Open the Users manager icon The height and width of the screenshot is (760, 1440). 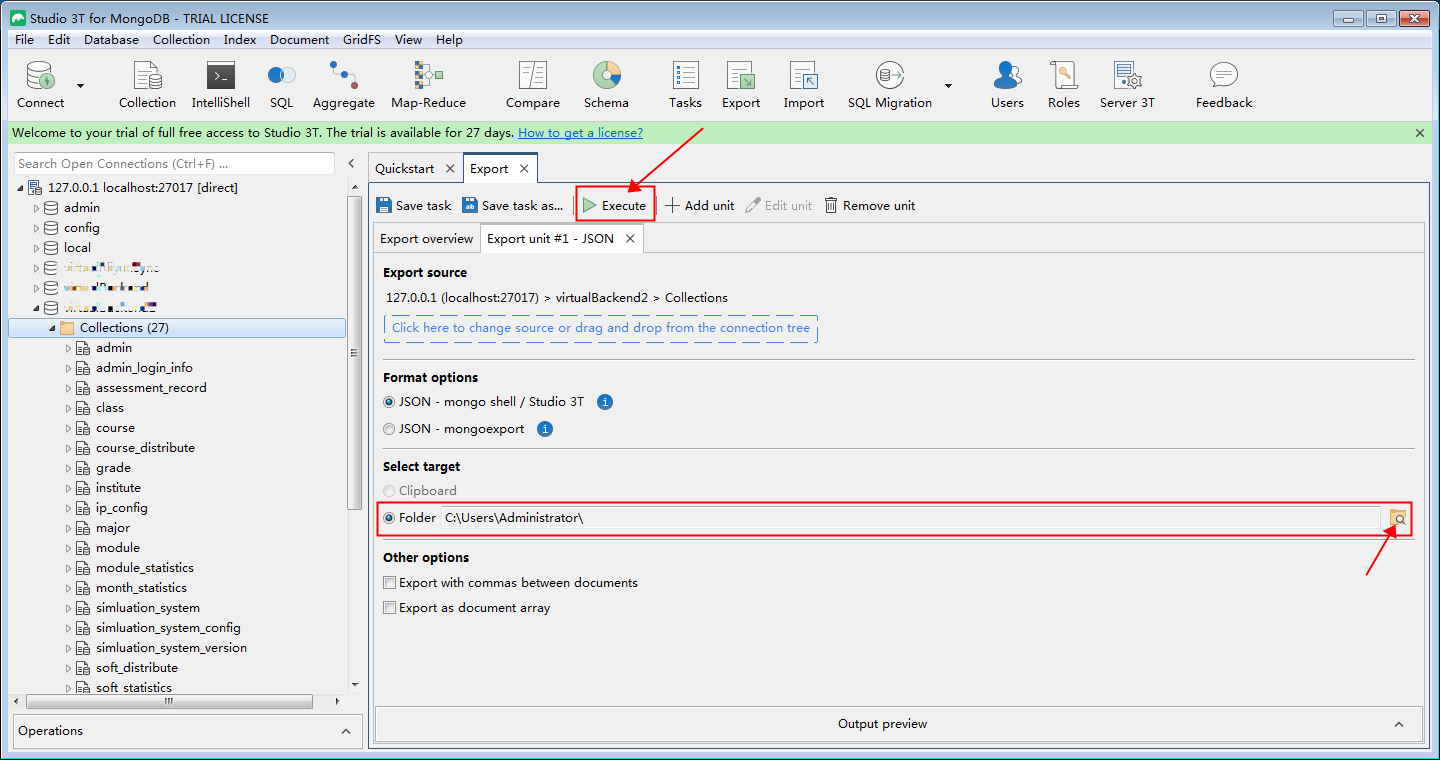tap(1007, 85)
